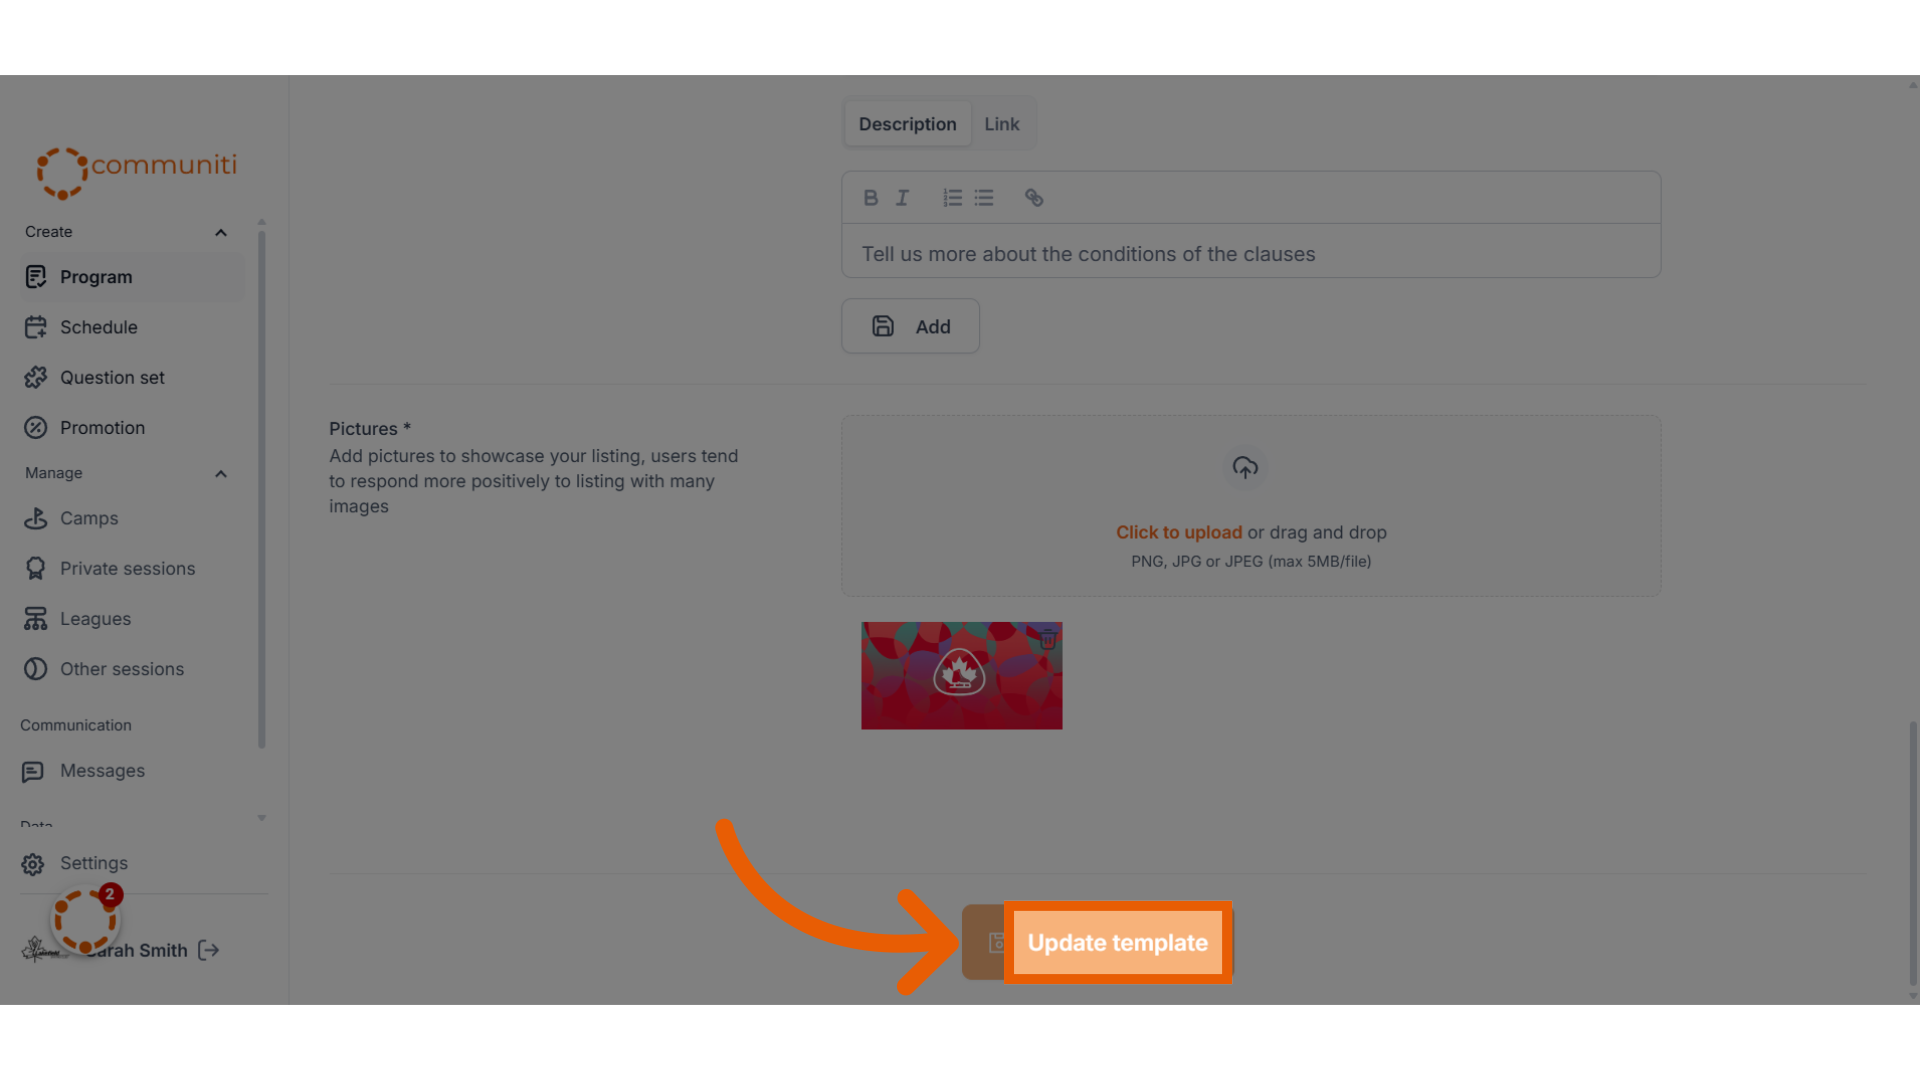Open the Settings gear in the sidebar
1920x1080 pixels.
33,864
